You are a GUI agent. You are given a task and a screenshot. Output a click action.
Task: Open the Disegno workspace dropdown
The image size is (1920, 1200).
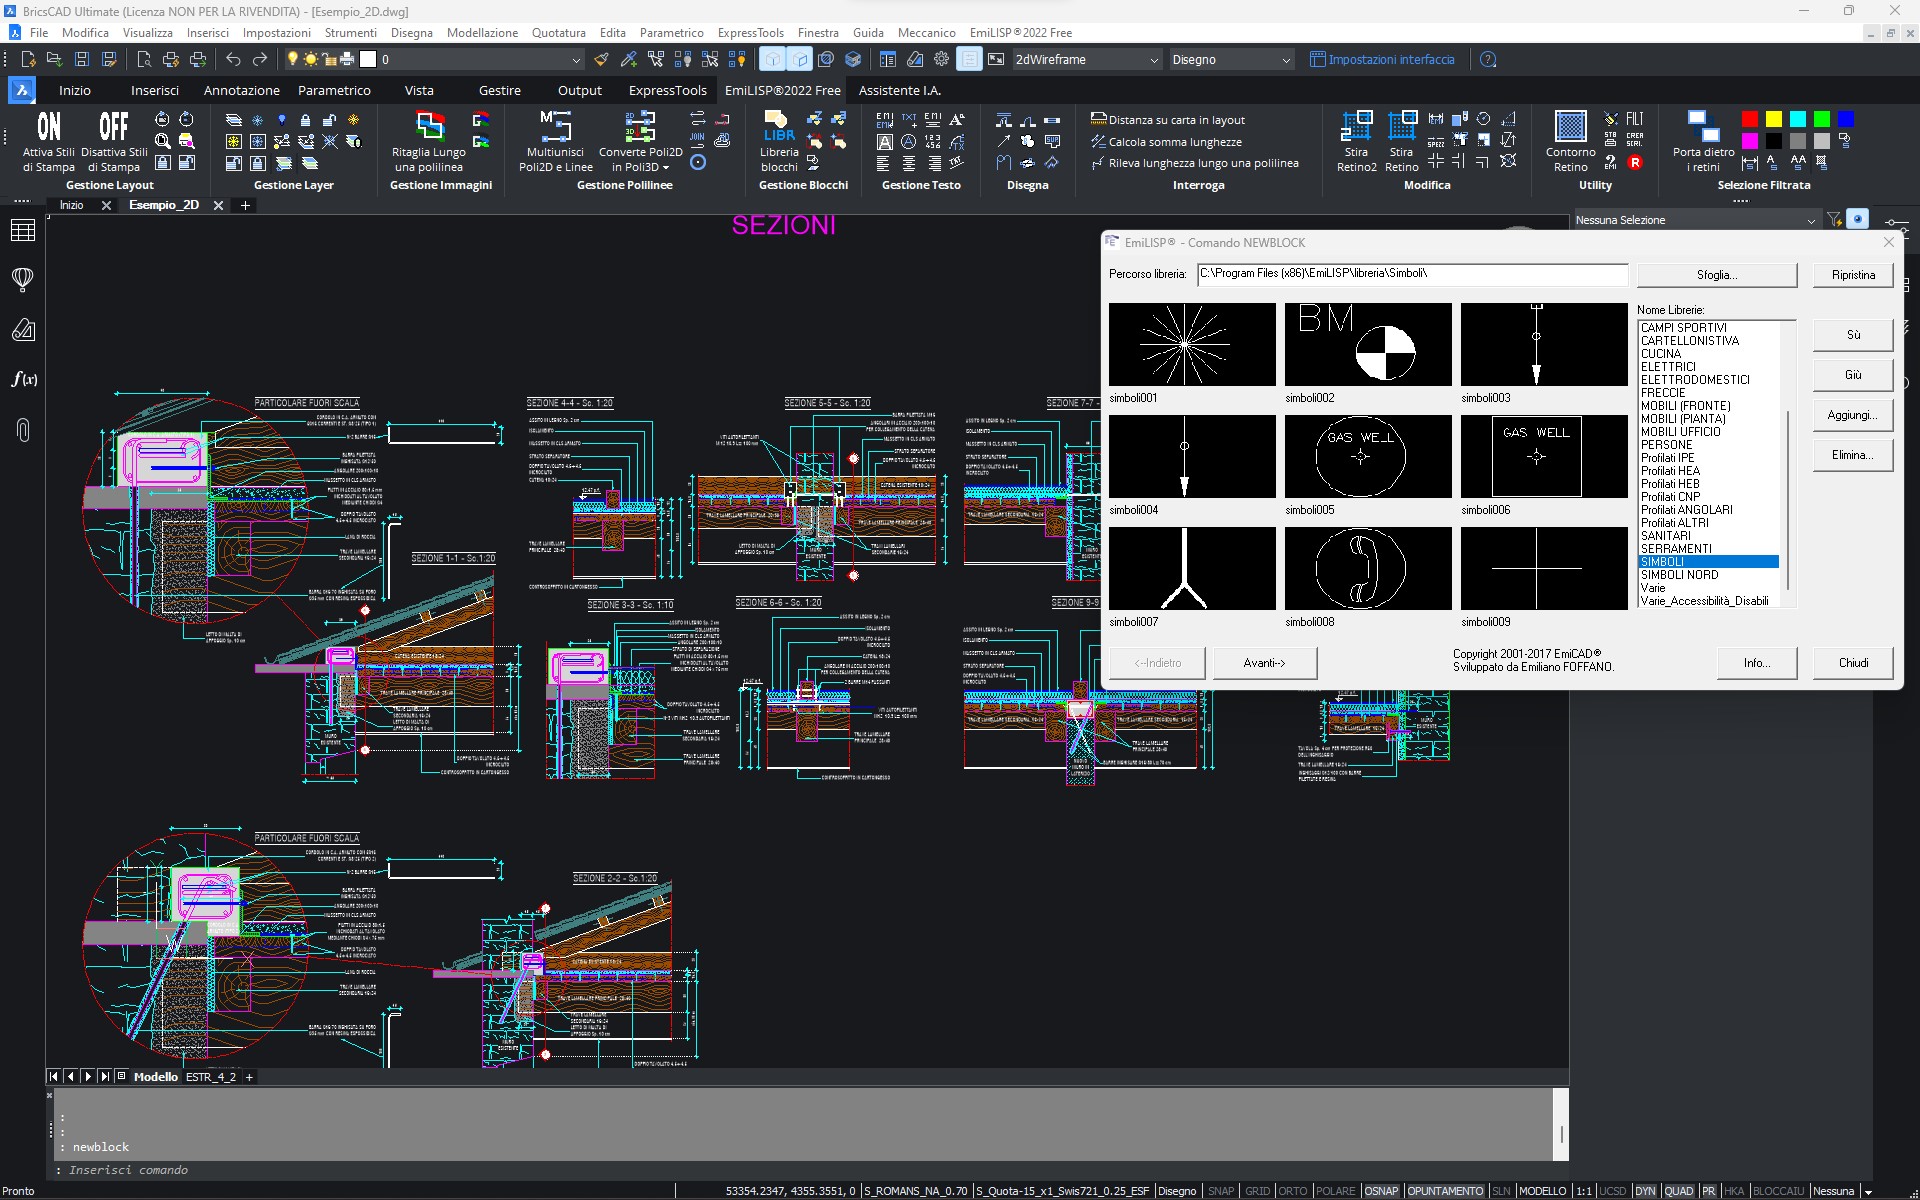click(1286, 60)
